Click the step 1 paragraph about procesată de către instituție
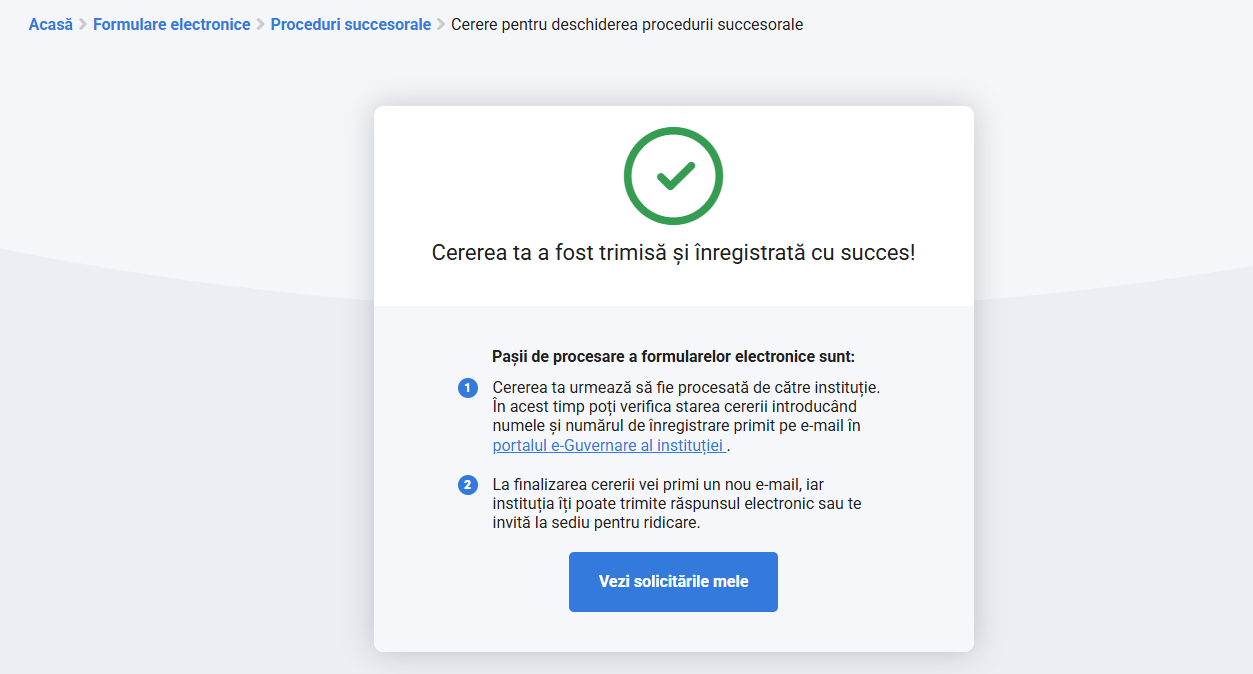 [x=686, y=416]
